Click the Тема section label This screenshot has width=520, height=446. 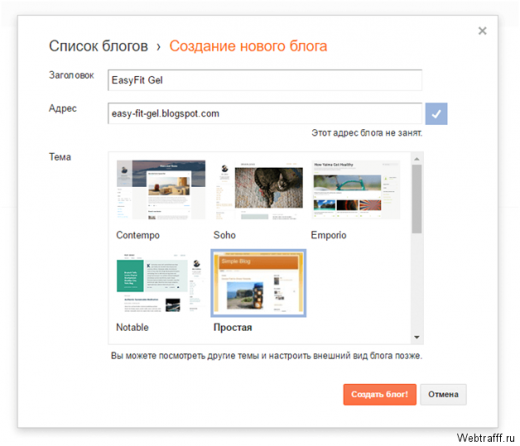point(60,157)
